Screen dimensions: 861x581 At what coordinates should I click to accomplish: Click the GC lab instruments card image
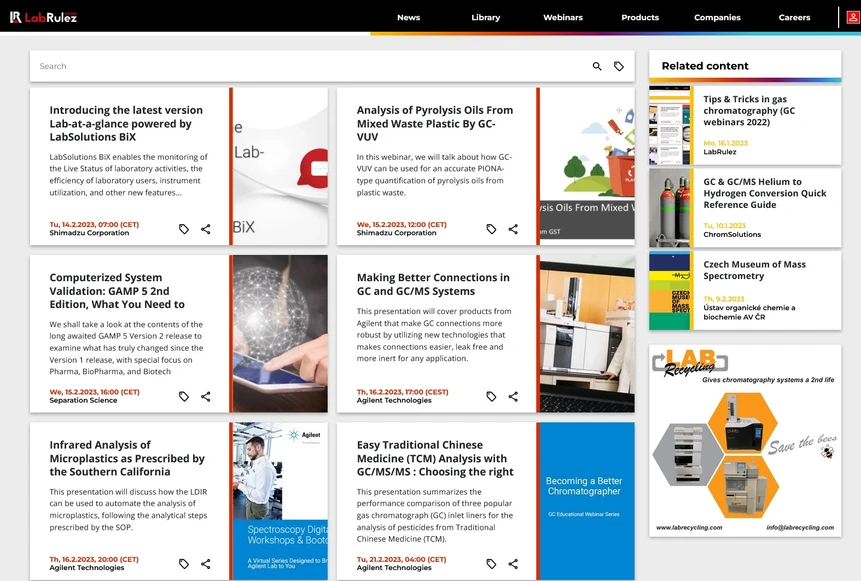[587, 334]
